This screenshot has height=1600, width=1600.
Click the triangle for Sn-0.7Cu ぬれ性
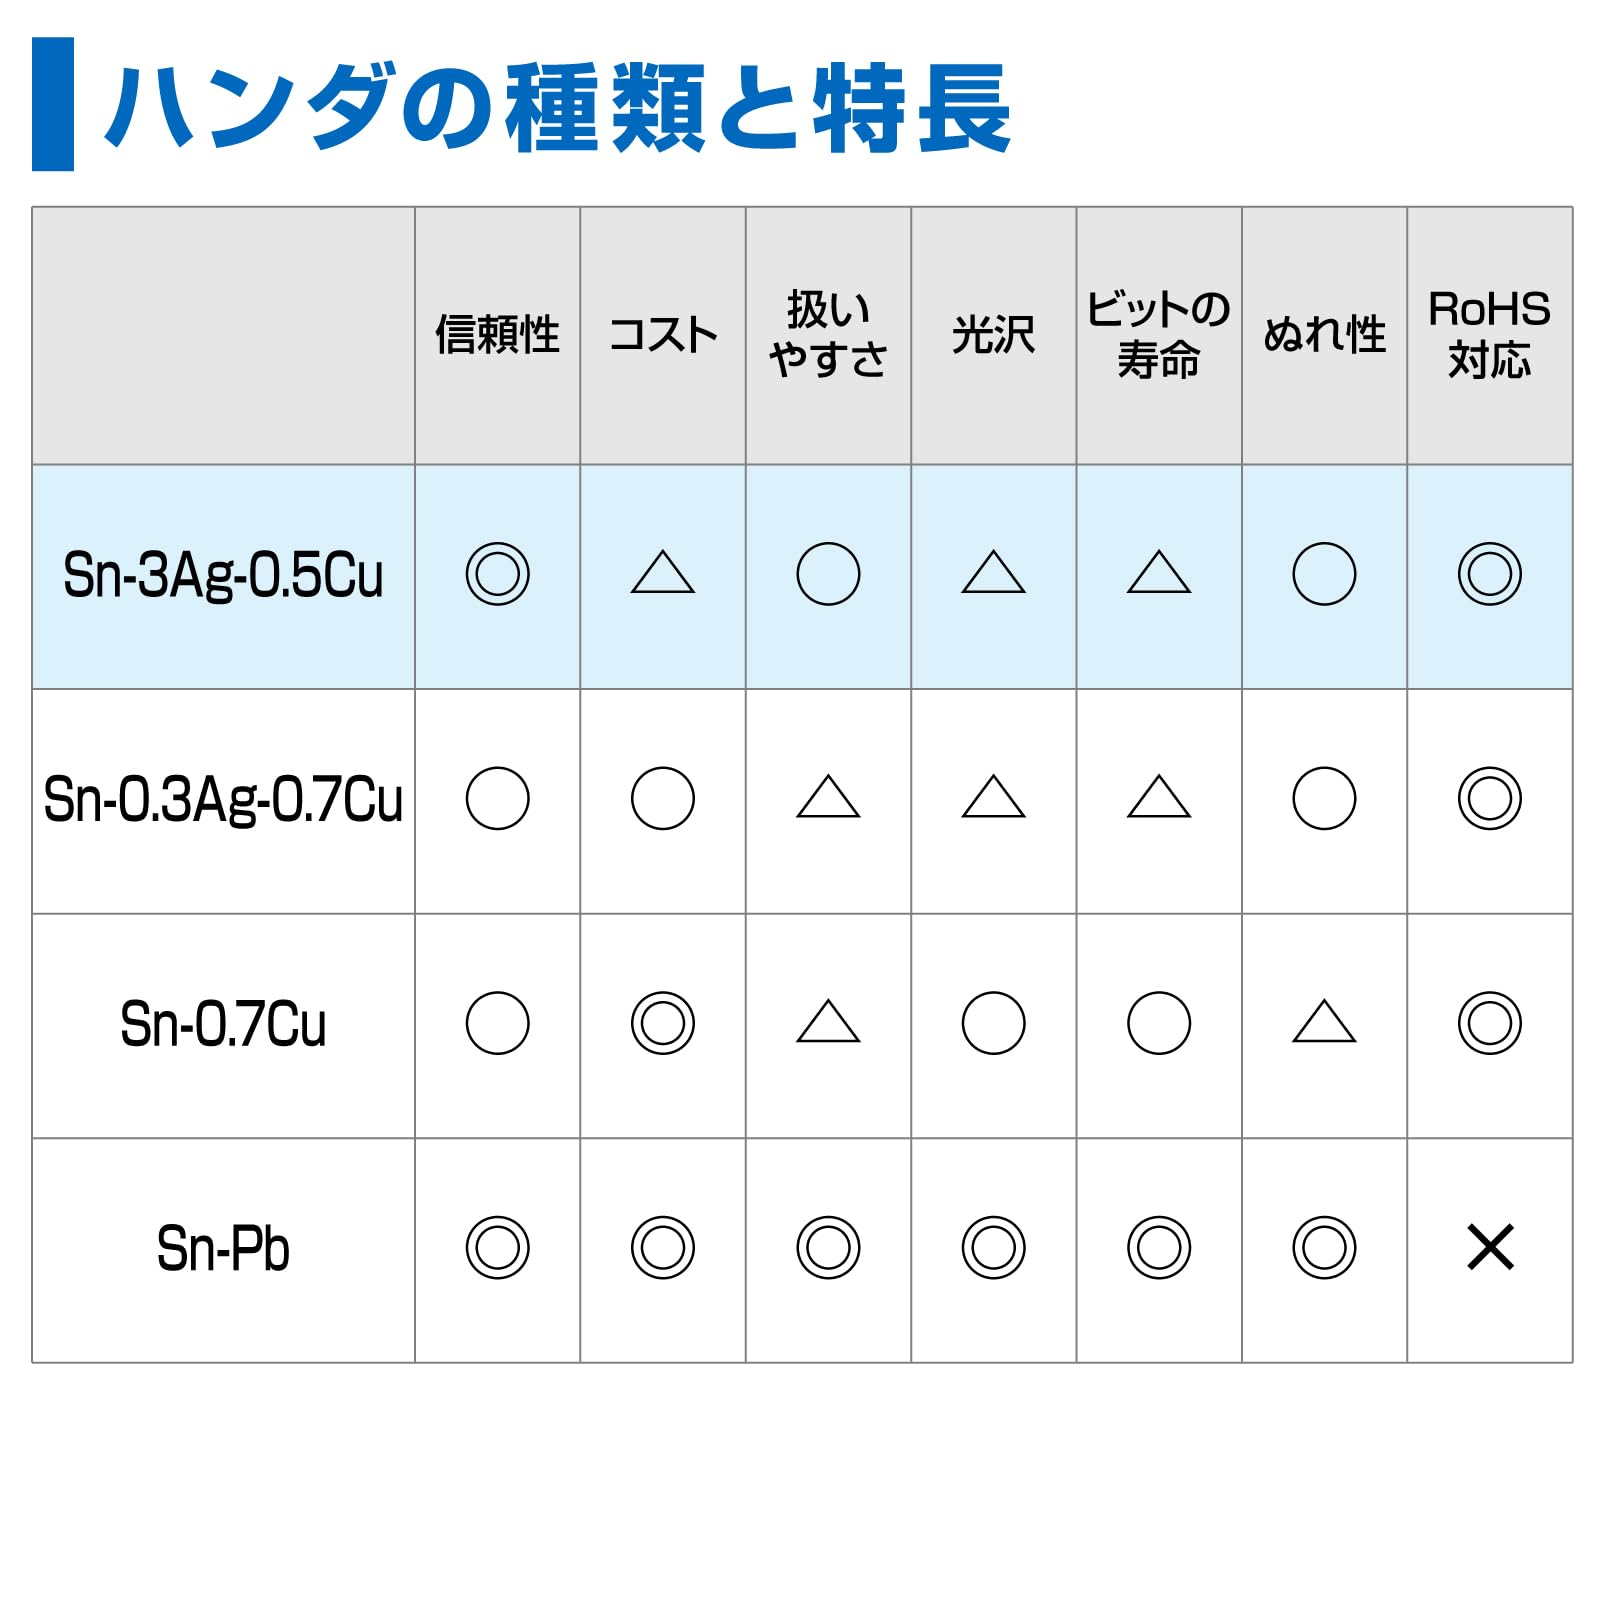coord(1324,1021)
